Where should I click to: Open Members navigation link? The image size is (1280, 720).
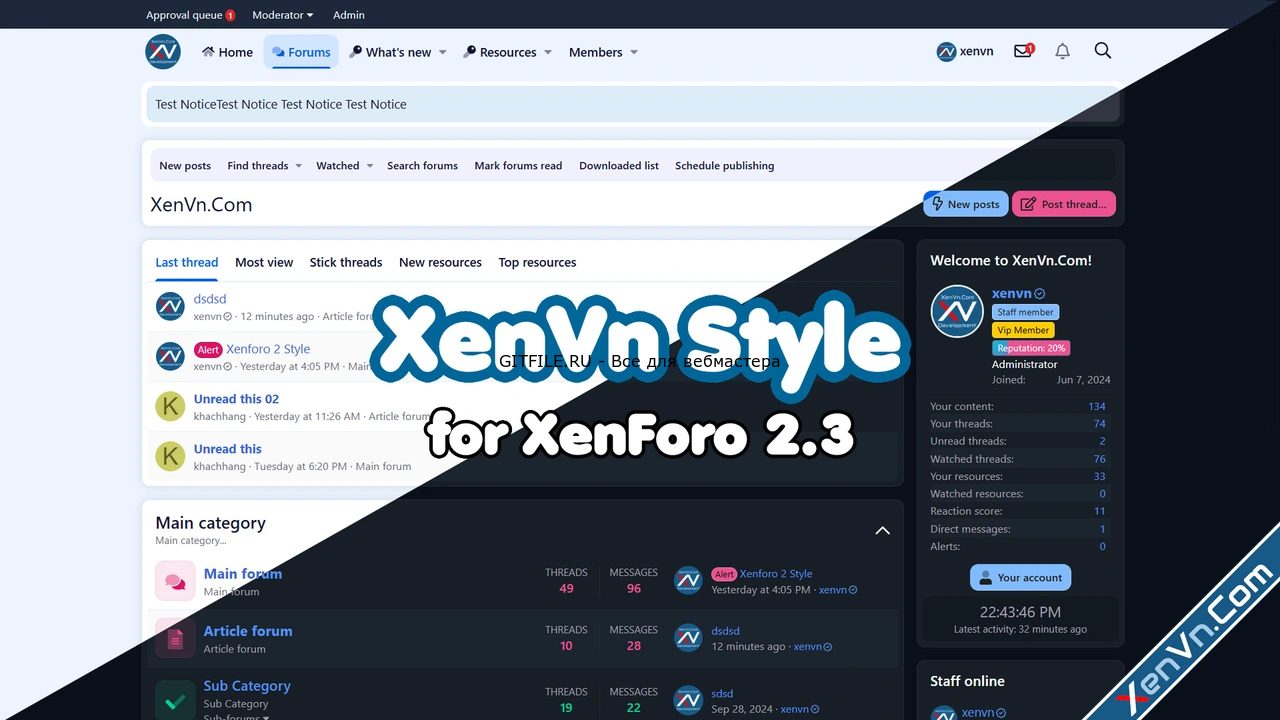click(x=596, y=52)
